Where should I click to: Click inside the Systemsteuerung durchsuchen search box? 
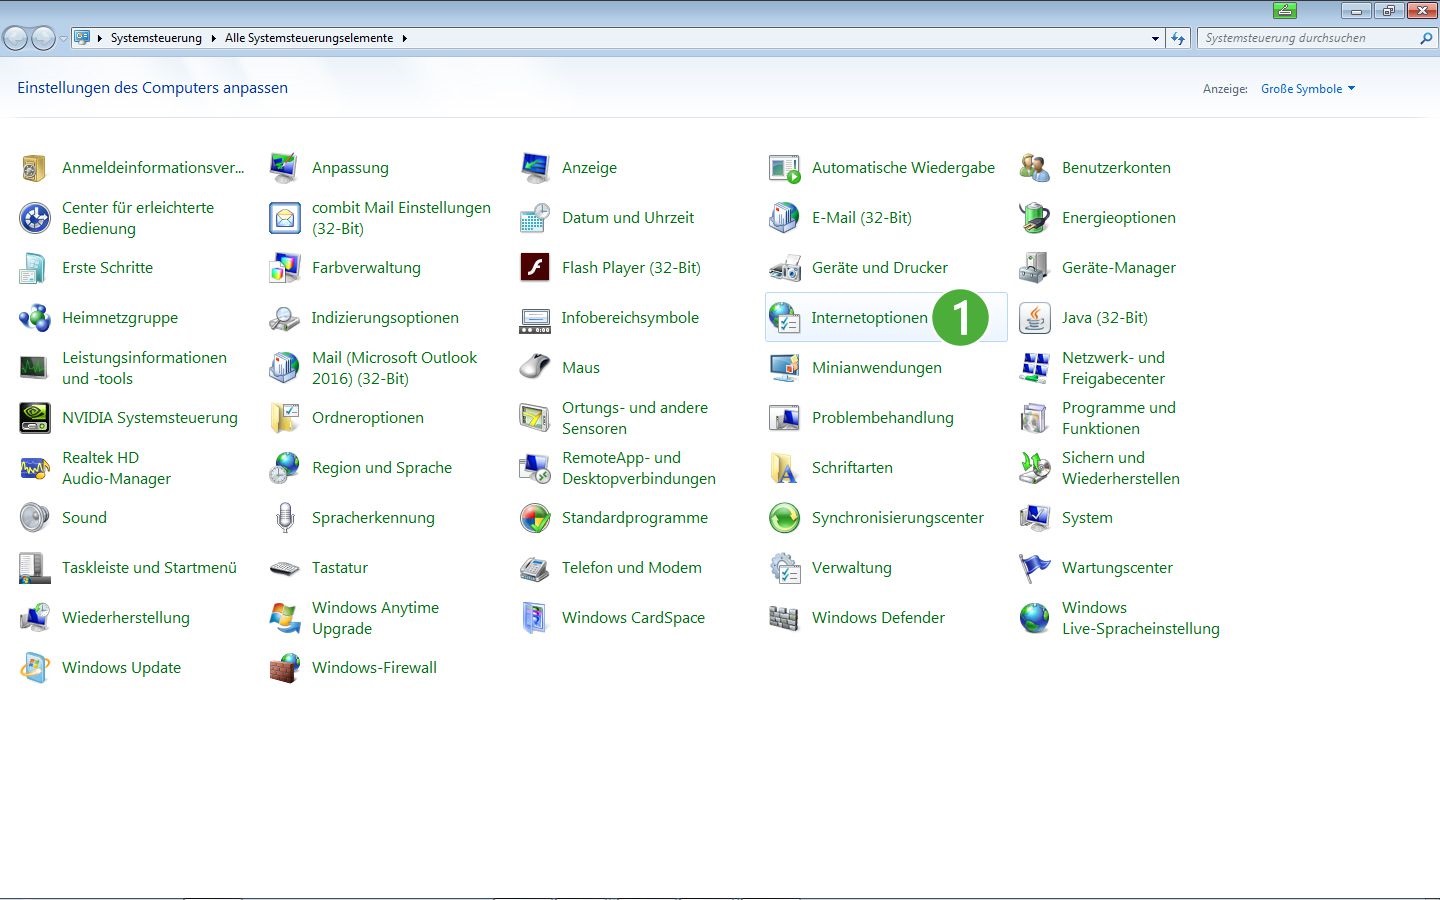(1308, 38)
